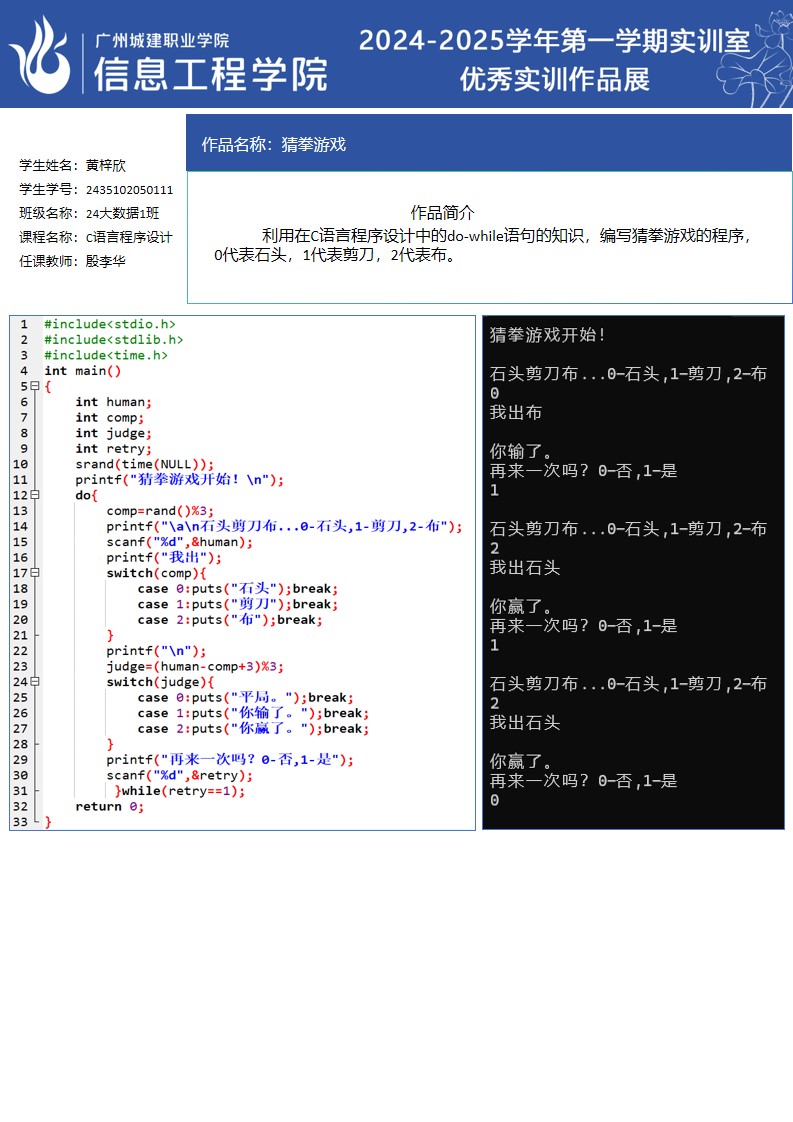Screen dimensions: 793x1122
Task: Click student ID 2435102050111
Action: 129,190
